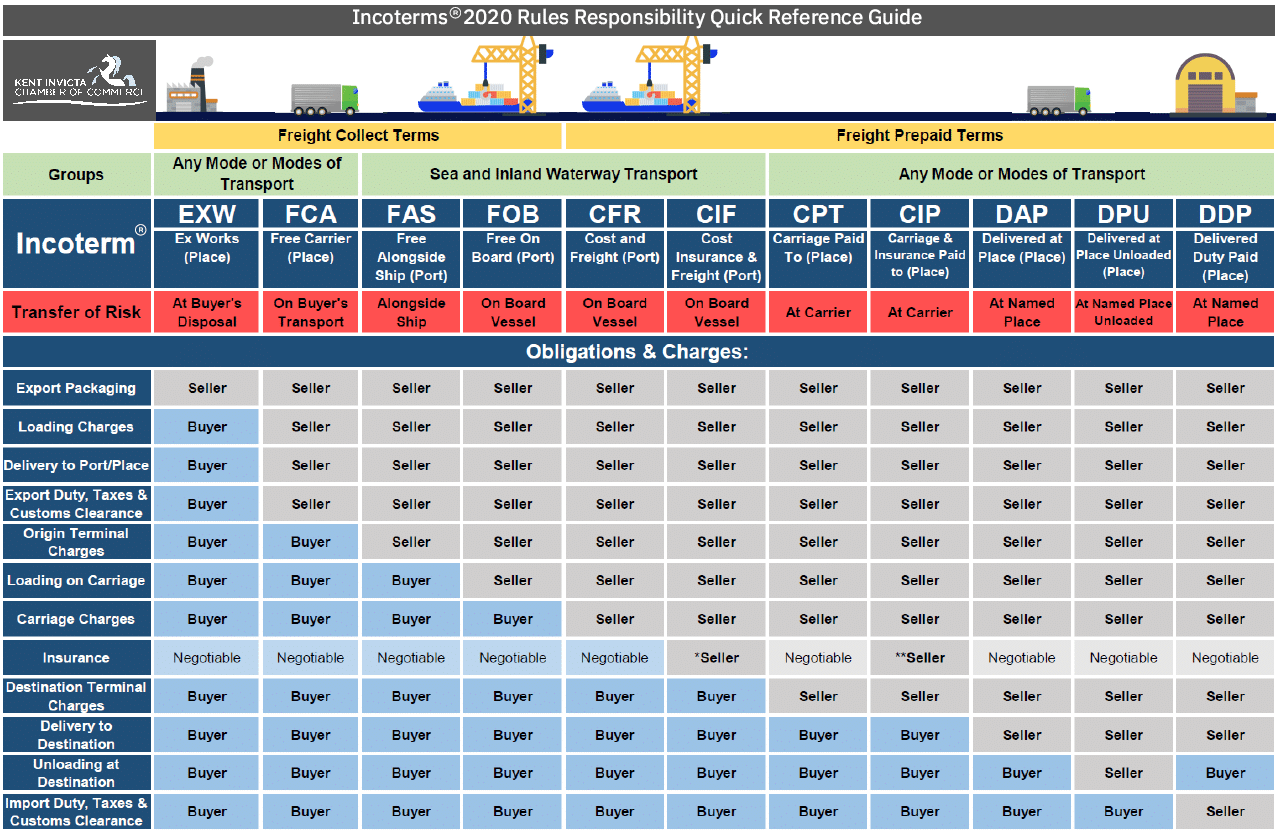Click the 'Export Packaging' row label
Viewport: 1280px width, 833px height.
coord(76,388)
